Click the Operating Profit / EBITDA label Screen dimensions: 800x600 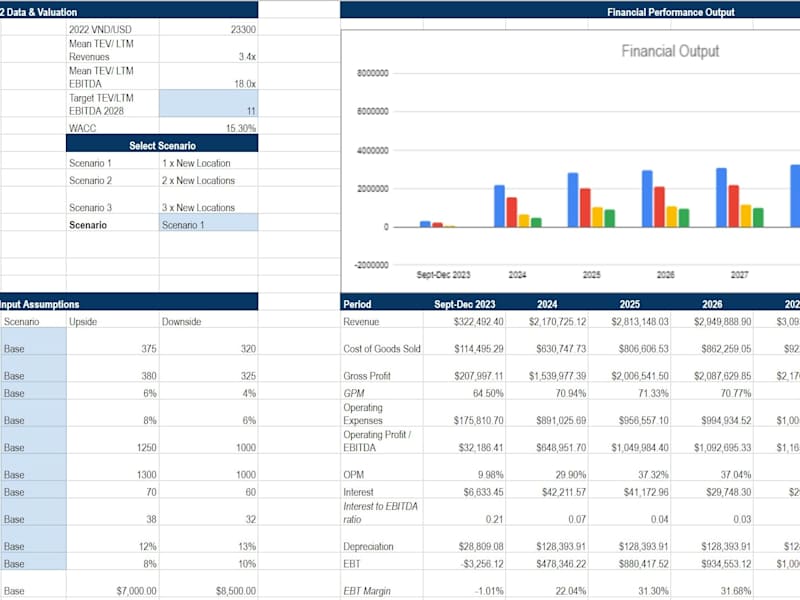[377, 441]
